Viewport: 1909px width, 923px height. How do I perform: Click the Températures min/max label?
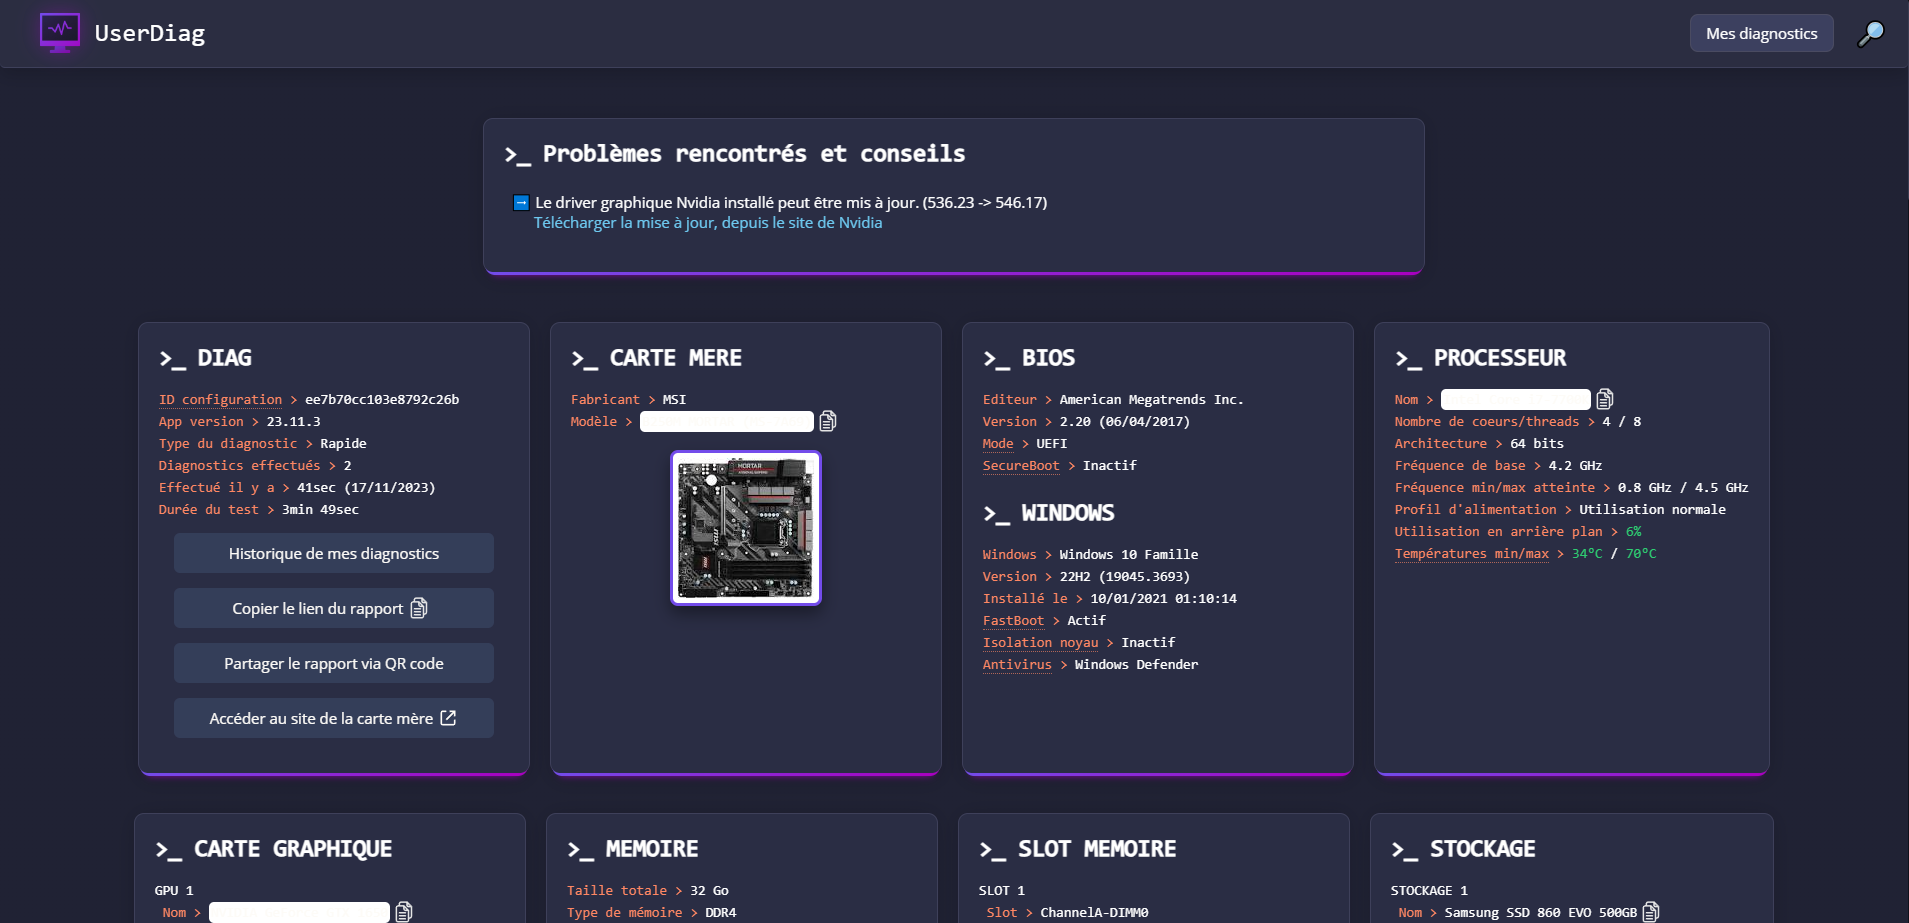[x=1471, y=553]
